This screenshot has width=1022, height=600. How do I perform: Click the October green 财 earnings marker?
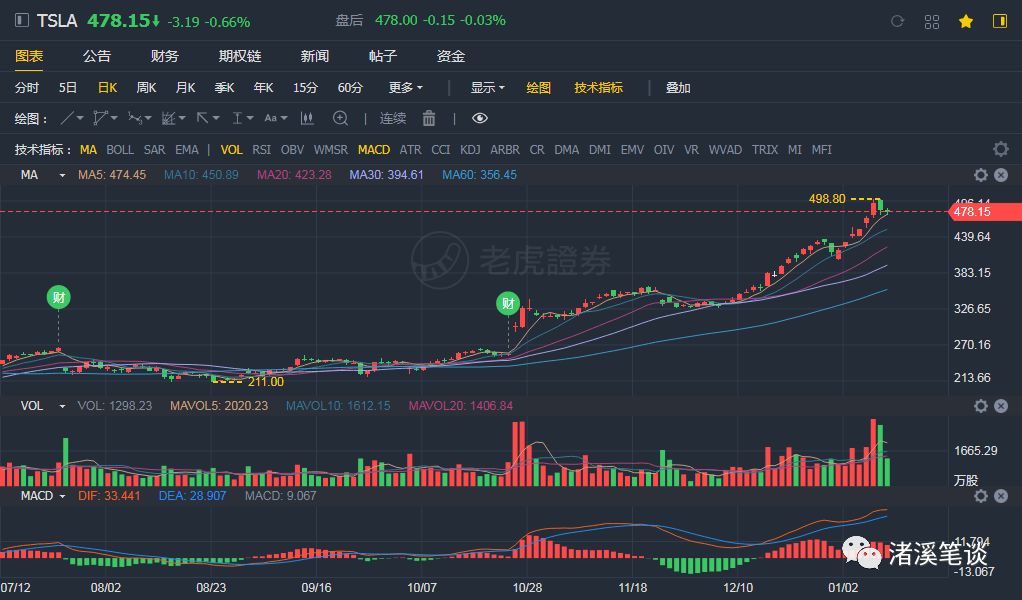pos(508,303)
